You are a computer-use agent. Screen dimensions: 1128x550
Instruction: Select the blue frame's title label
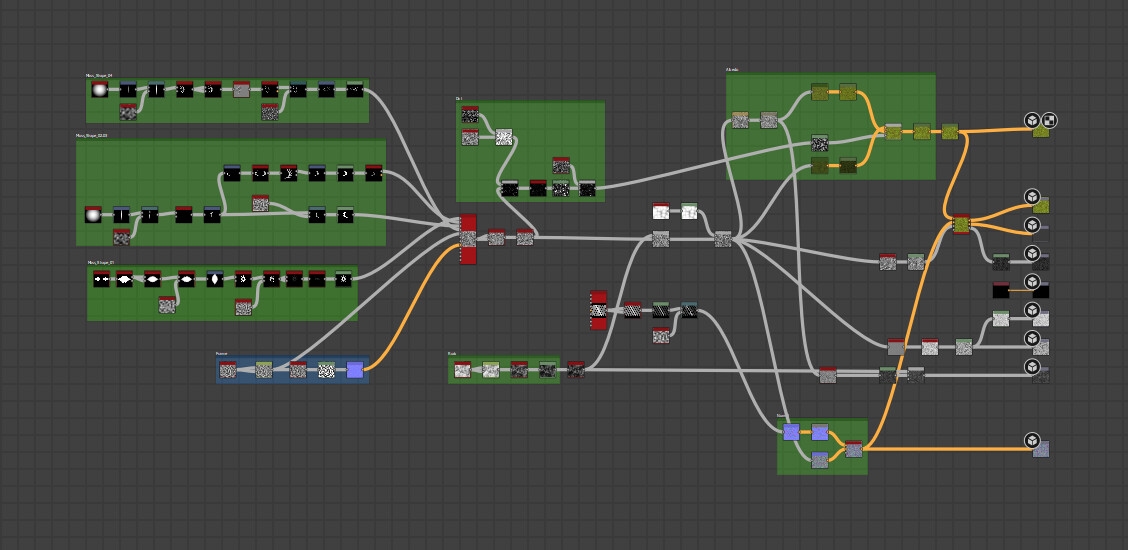(x=222, y=353)
